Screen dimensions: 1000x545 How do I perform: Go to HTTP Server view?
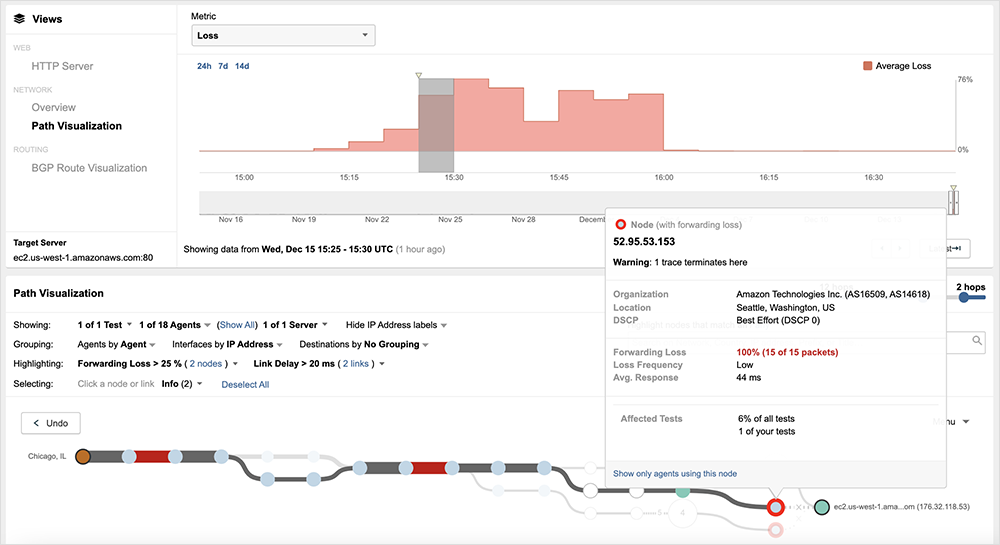[x=62, y=66]
